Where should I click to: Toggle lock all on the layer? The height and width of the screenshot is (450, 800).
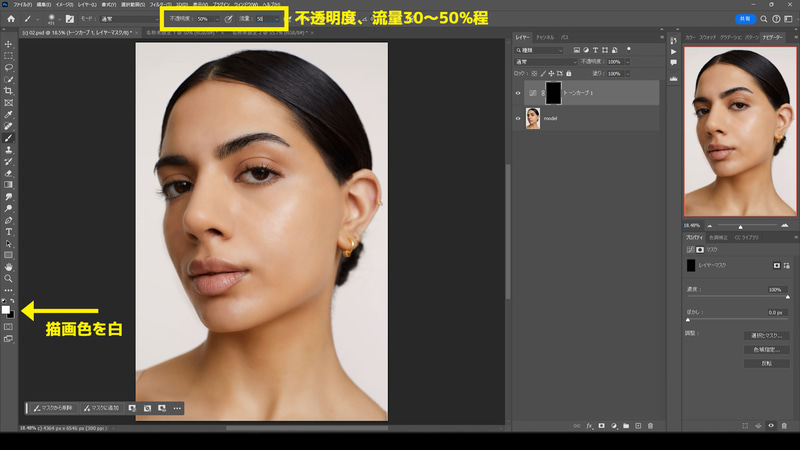pyautogui.click(x=569, y=73)
